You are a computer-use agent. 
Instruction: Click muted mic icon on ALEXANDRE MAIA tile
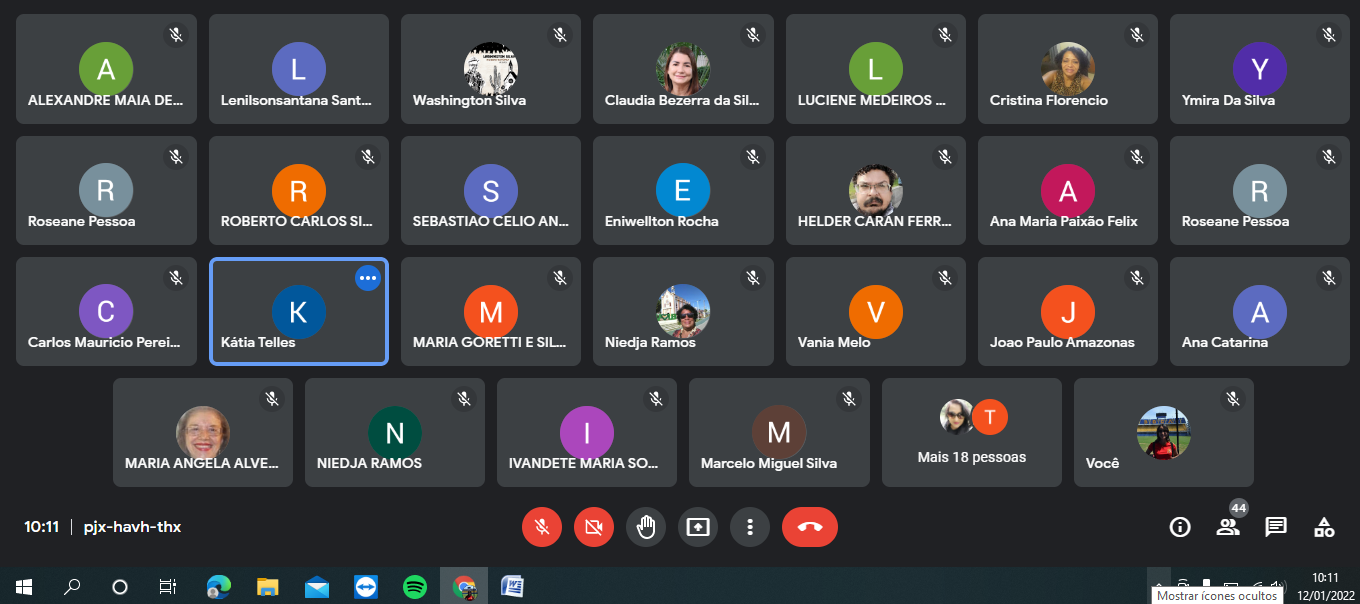(176, 35)
